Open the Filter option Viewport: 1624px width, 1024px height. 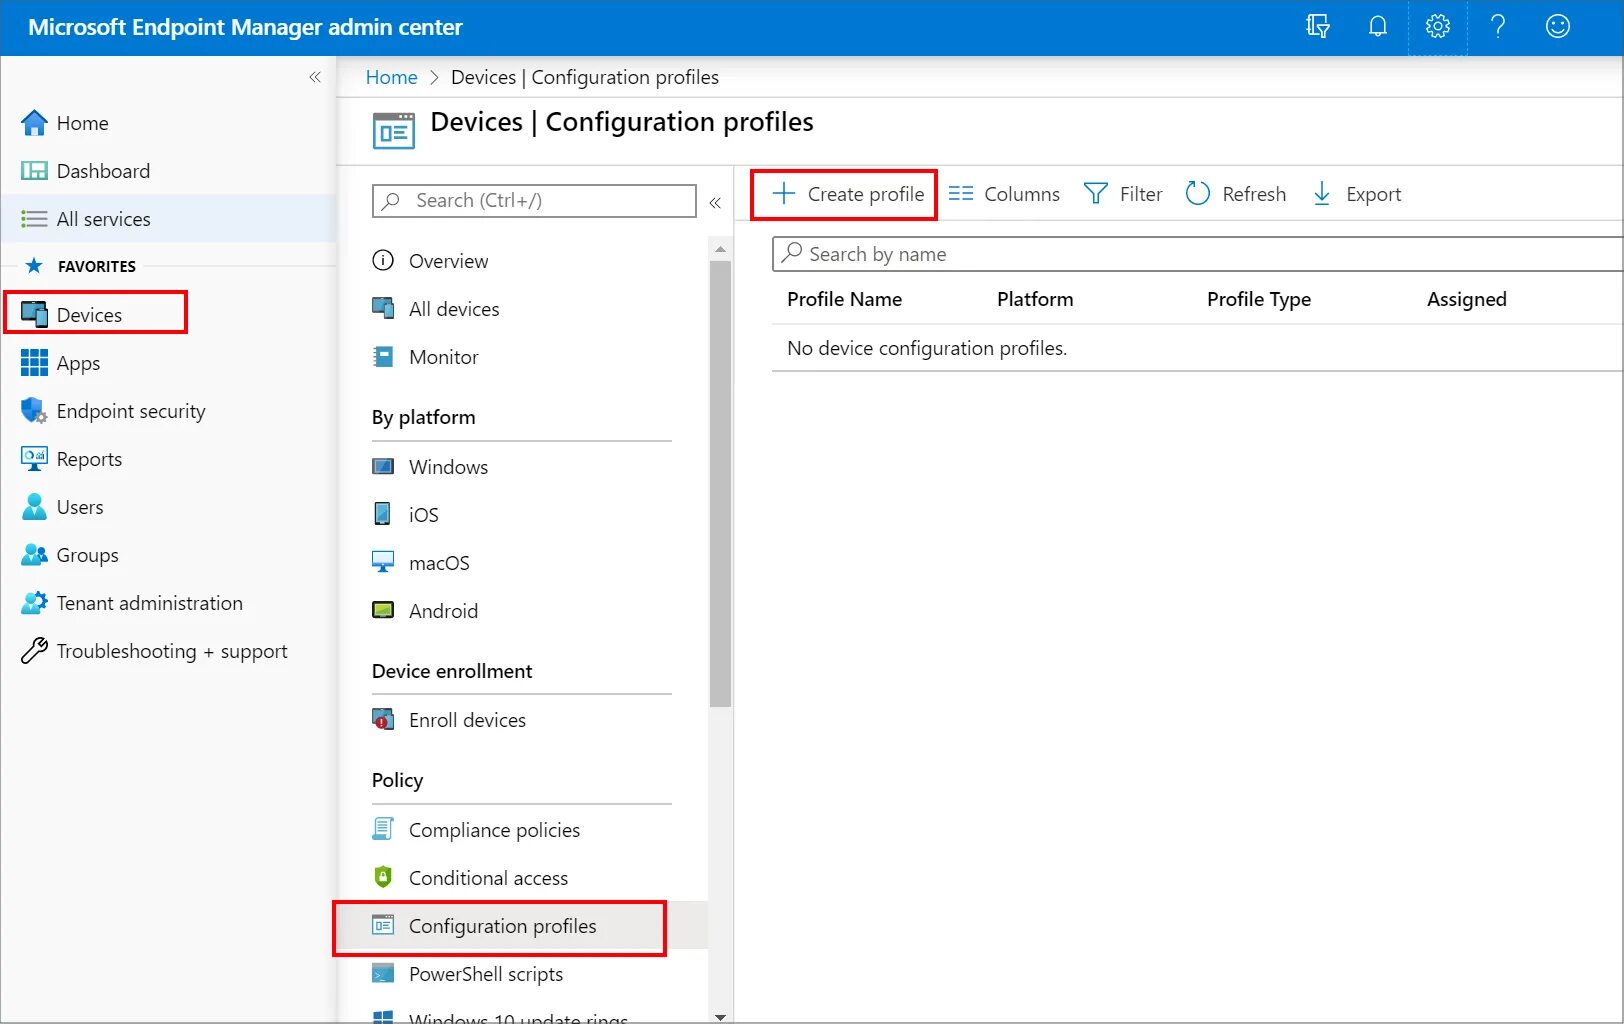tap(1124, 194)
